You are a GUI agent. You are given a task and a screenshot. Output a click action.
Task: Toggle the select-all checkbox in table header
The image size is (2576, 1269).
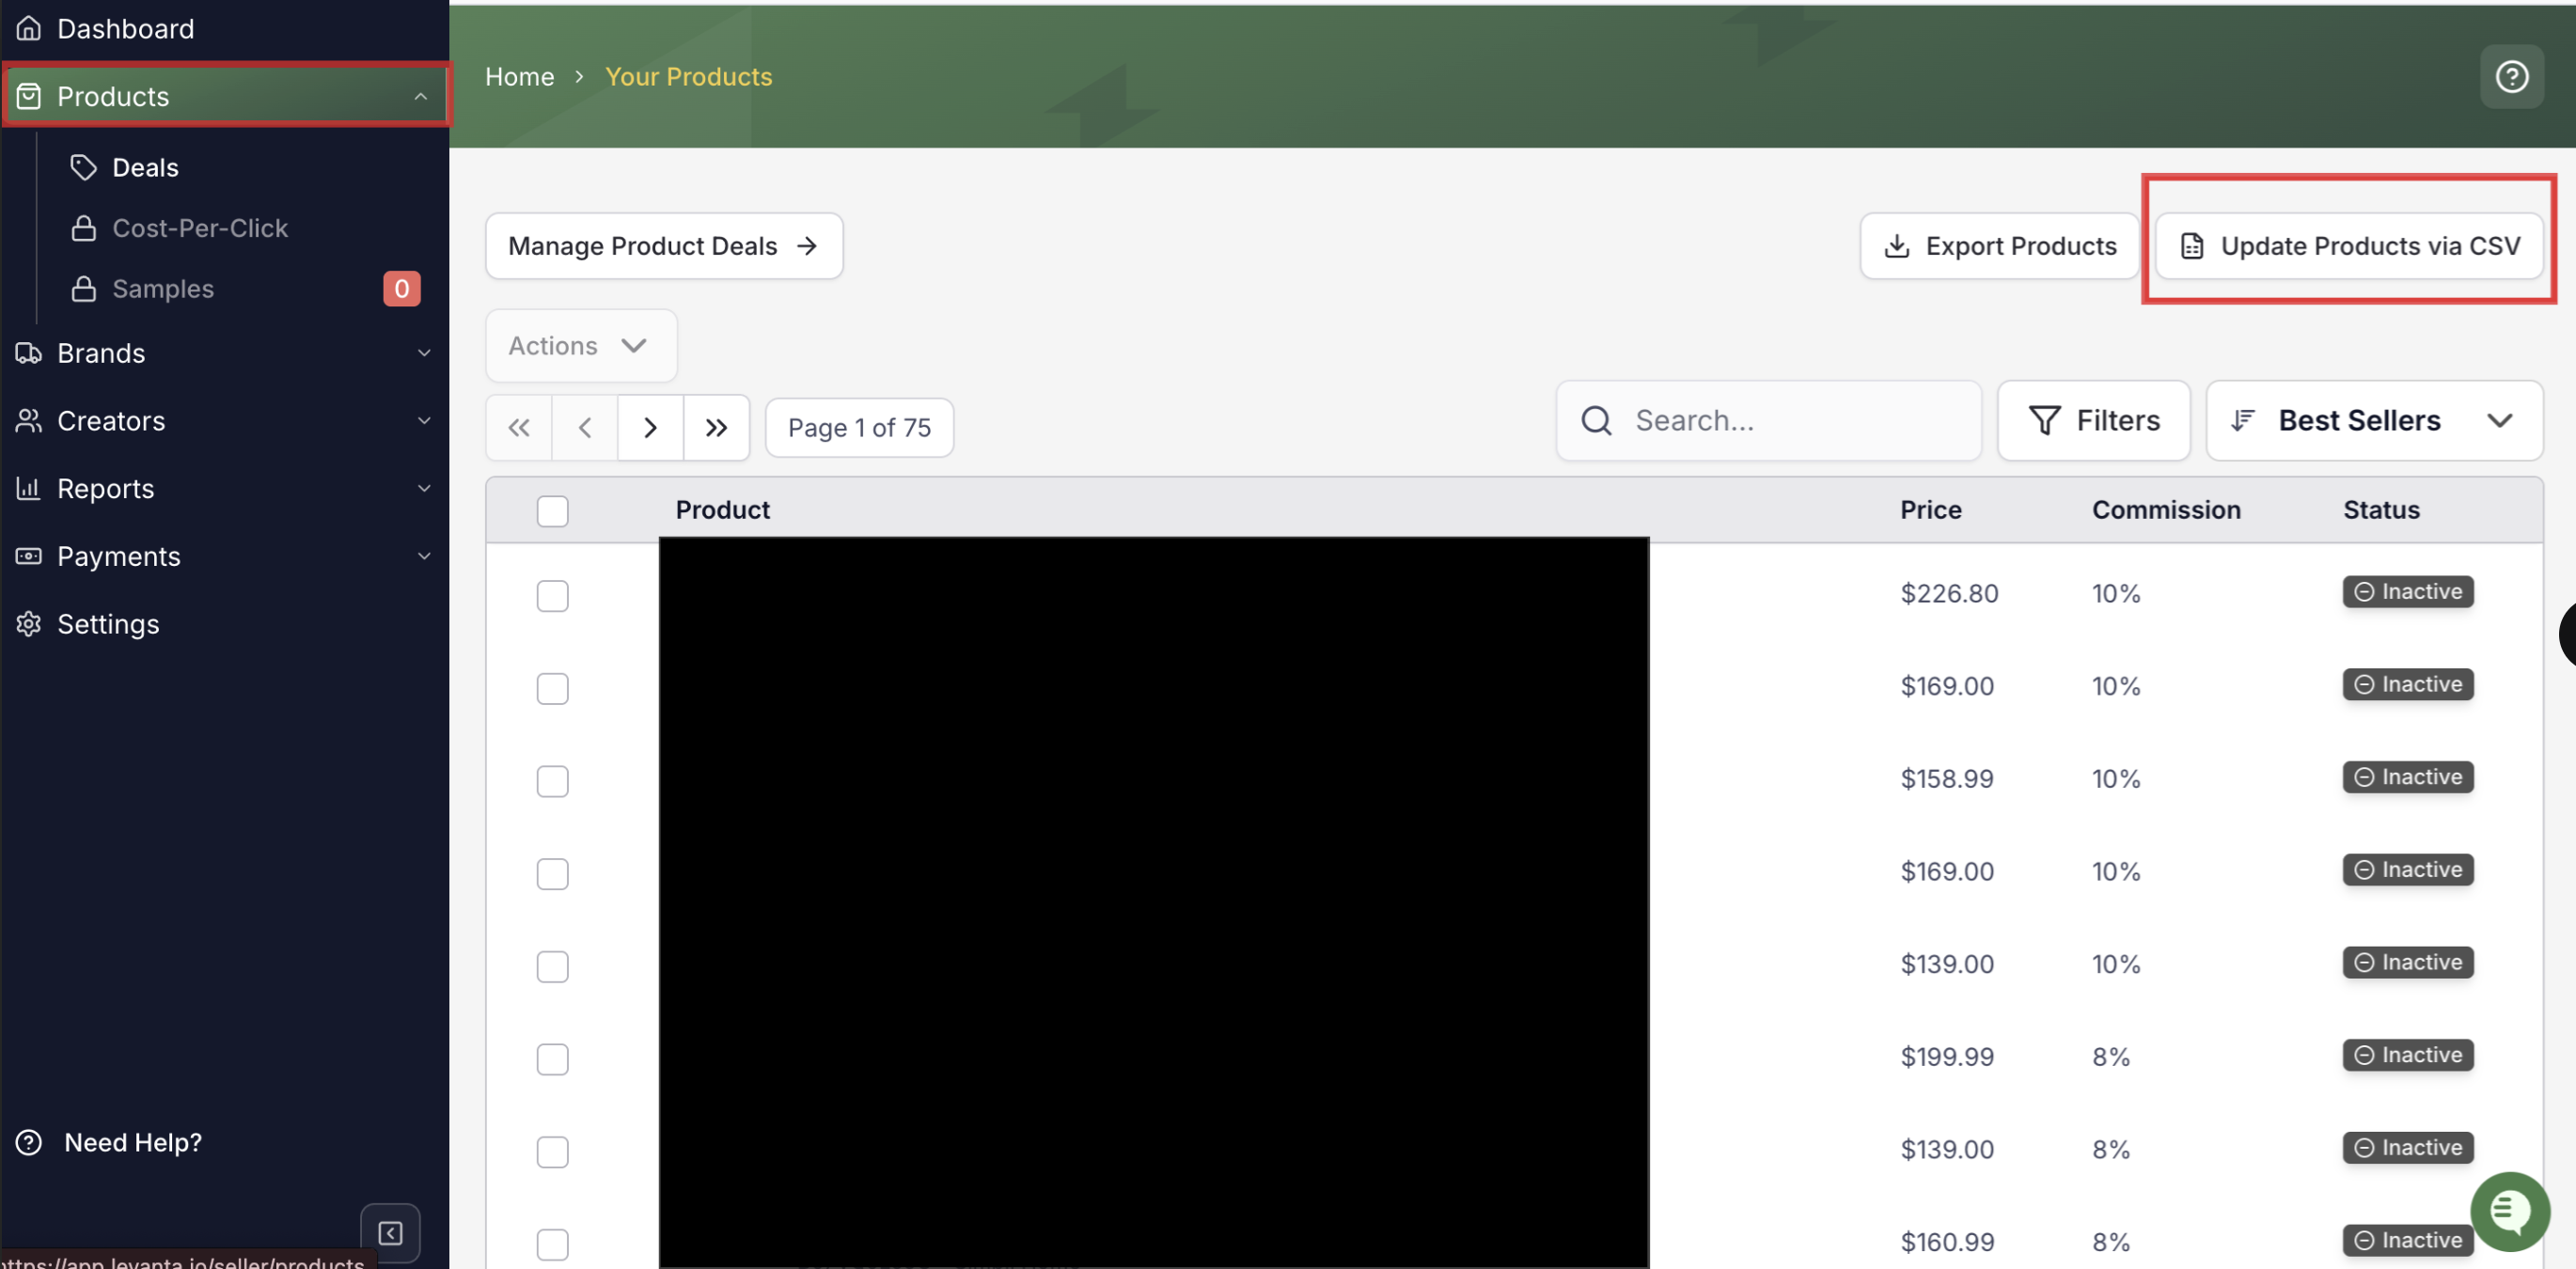(552, 511)
